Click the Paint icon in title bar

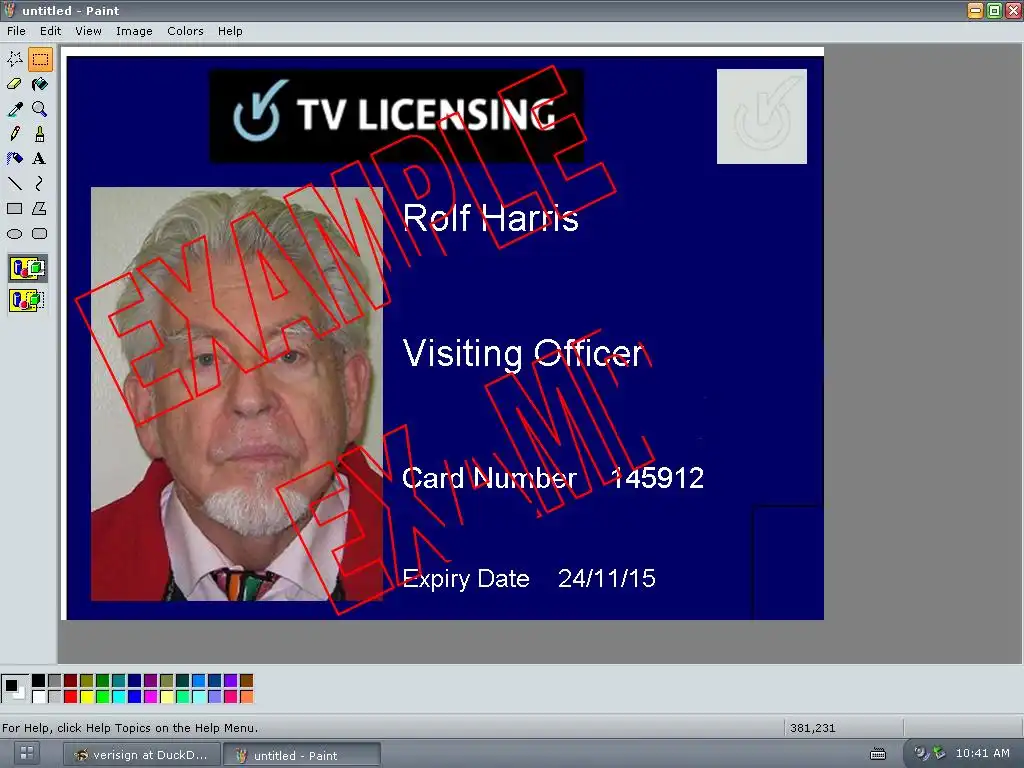tap(9, 10)
